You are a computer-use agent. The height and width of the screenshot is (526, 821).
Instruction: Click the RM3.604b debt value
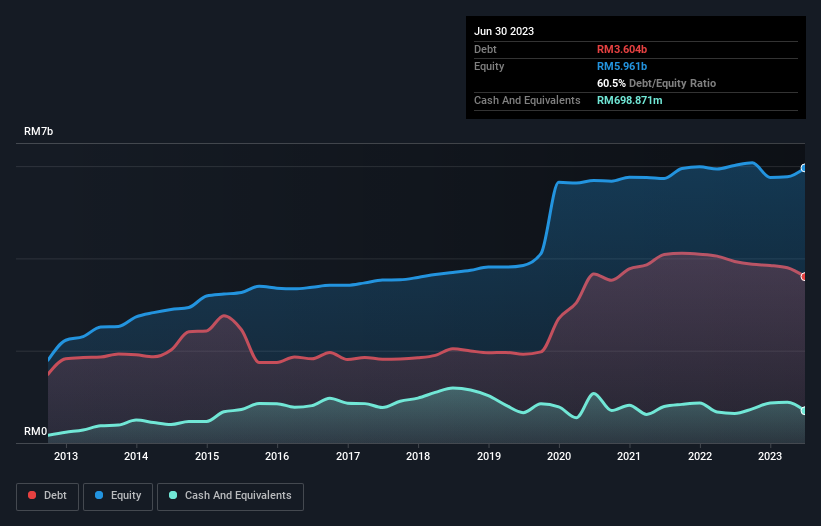[622, 49]
